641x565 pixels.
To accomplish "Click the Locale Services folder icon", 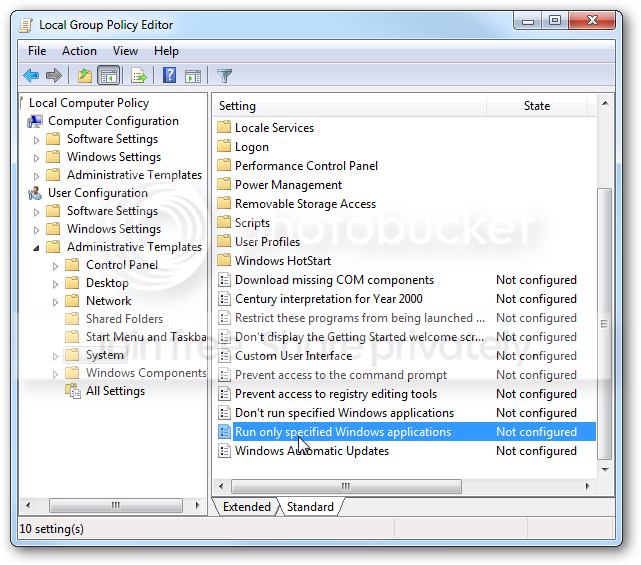I will [224, 127].
